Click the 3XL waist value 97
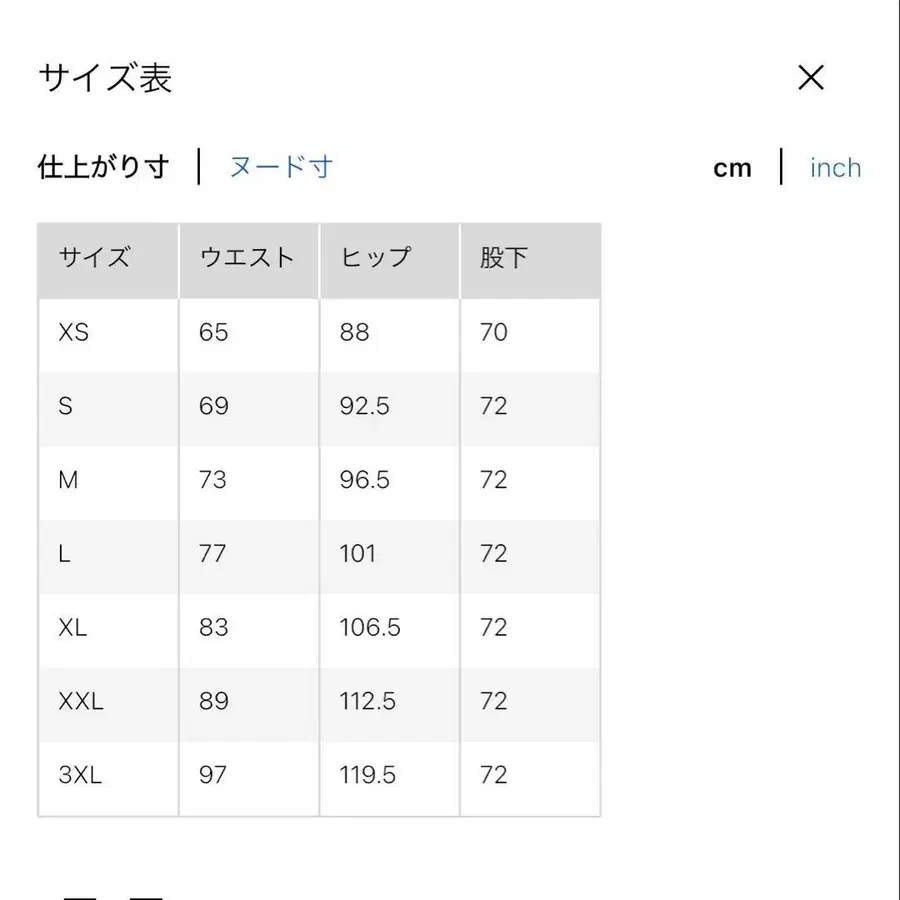 211,775
